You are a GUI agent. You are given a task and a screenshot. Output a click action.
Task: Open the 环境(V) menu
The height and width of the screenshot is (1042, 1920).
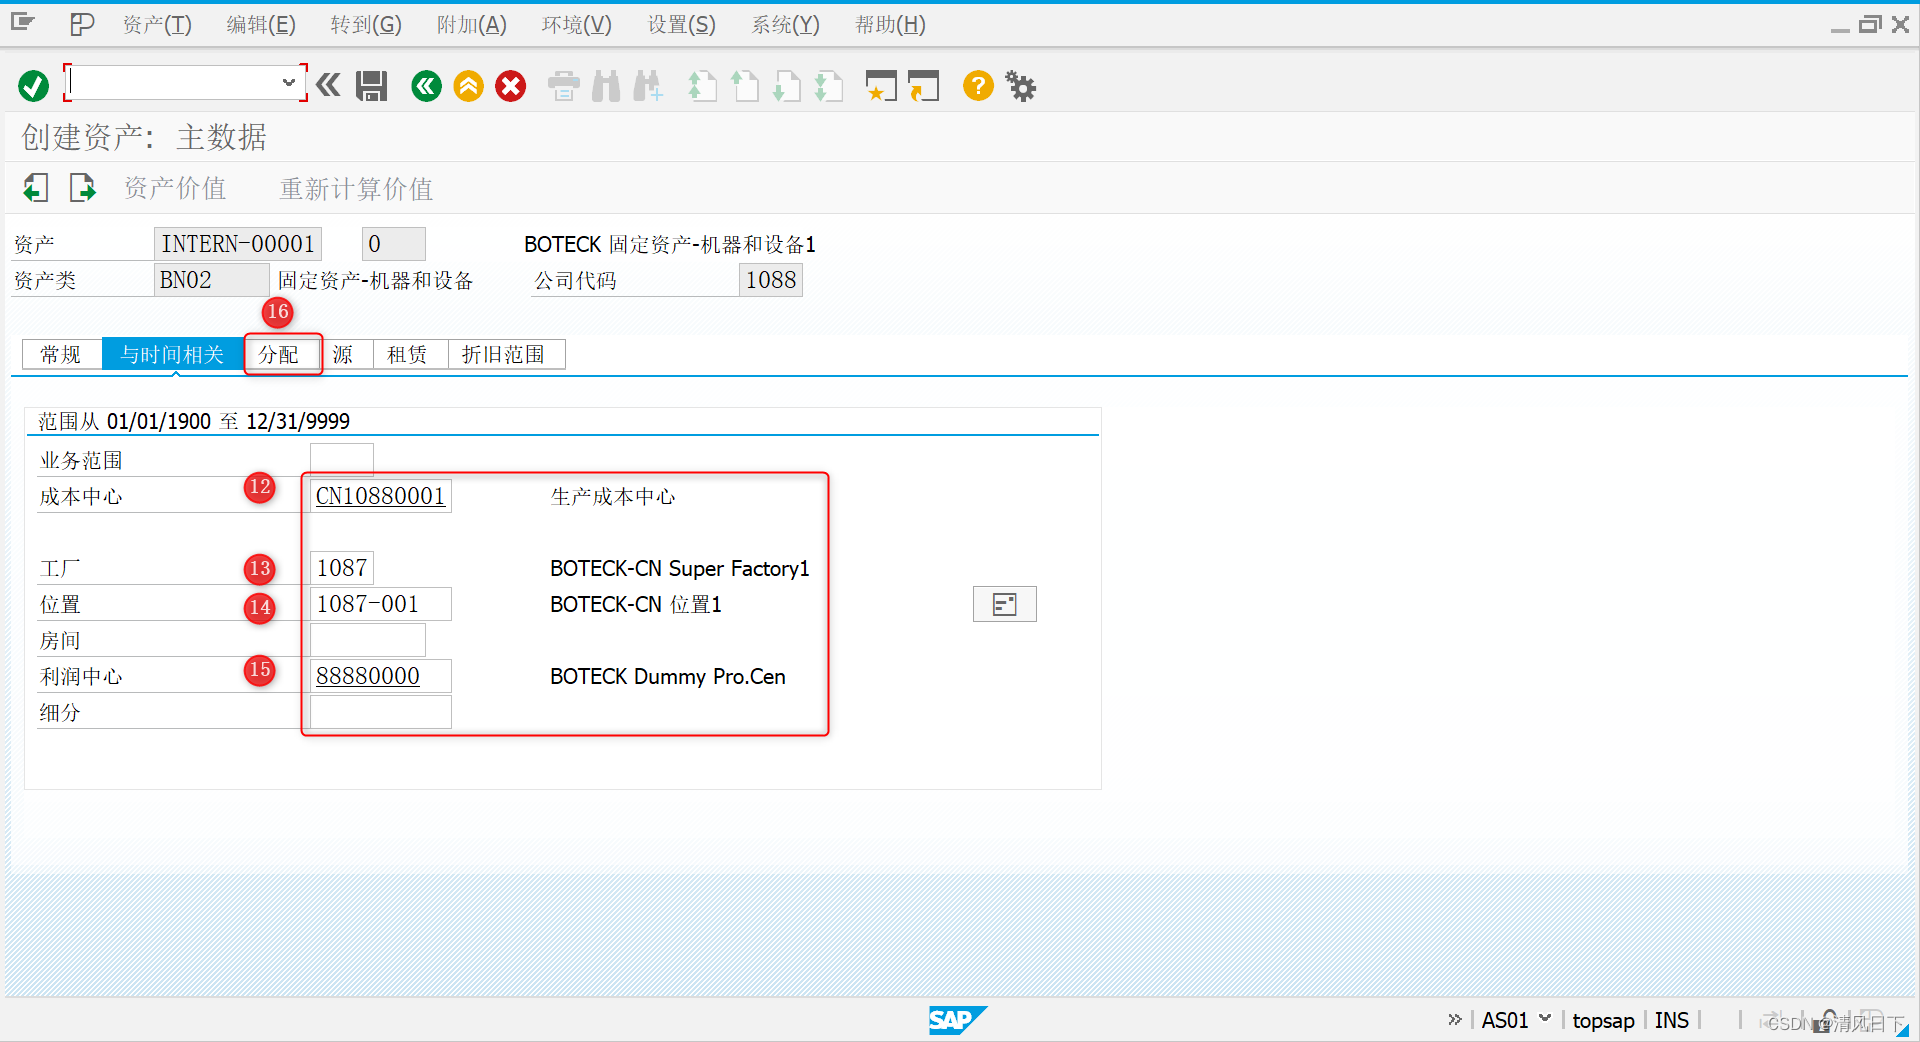pyautogui.click(x=577, y=24)
